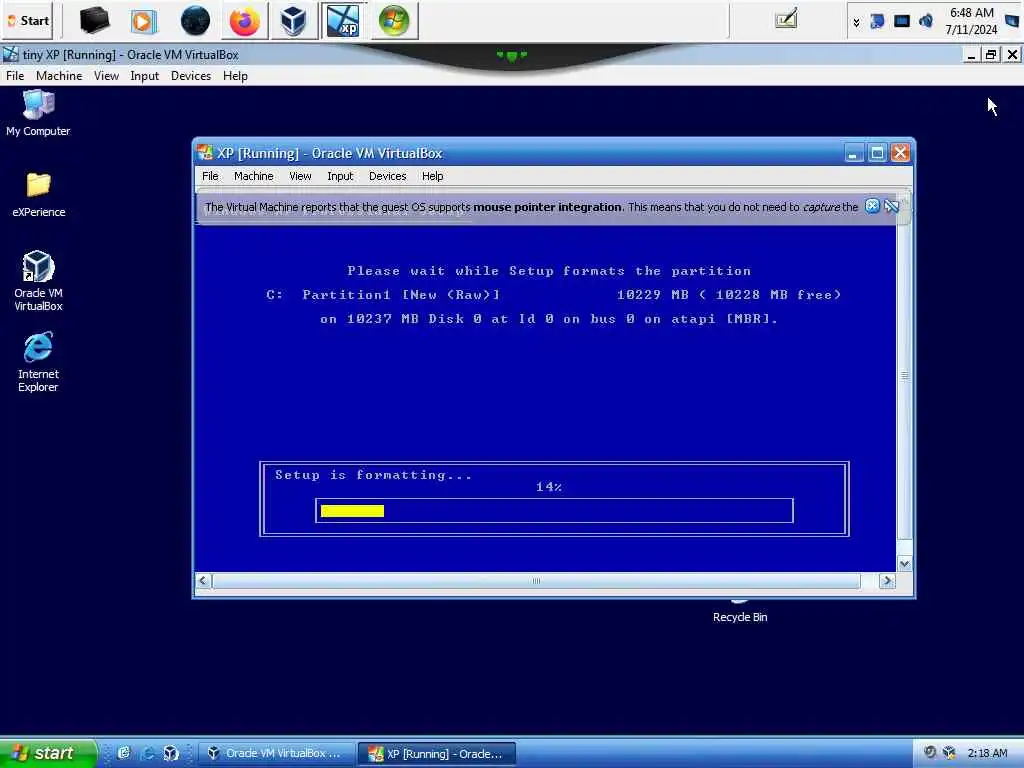The height and width of the screenshot is (768, 1024).
Task: Click the Windows orb icon in the top panel
Action: pyautogui.click(x=394, y=21)
